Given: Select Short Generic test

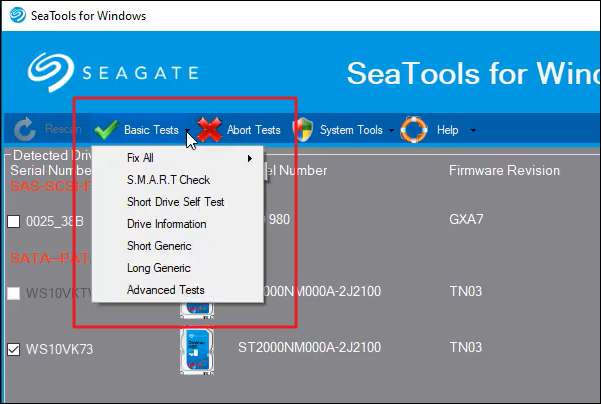Looking at the screenshot, I should pos(178,246).
